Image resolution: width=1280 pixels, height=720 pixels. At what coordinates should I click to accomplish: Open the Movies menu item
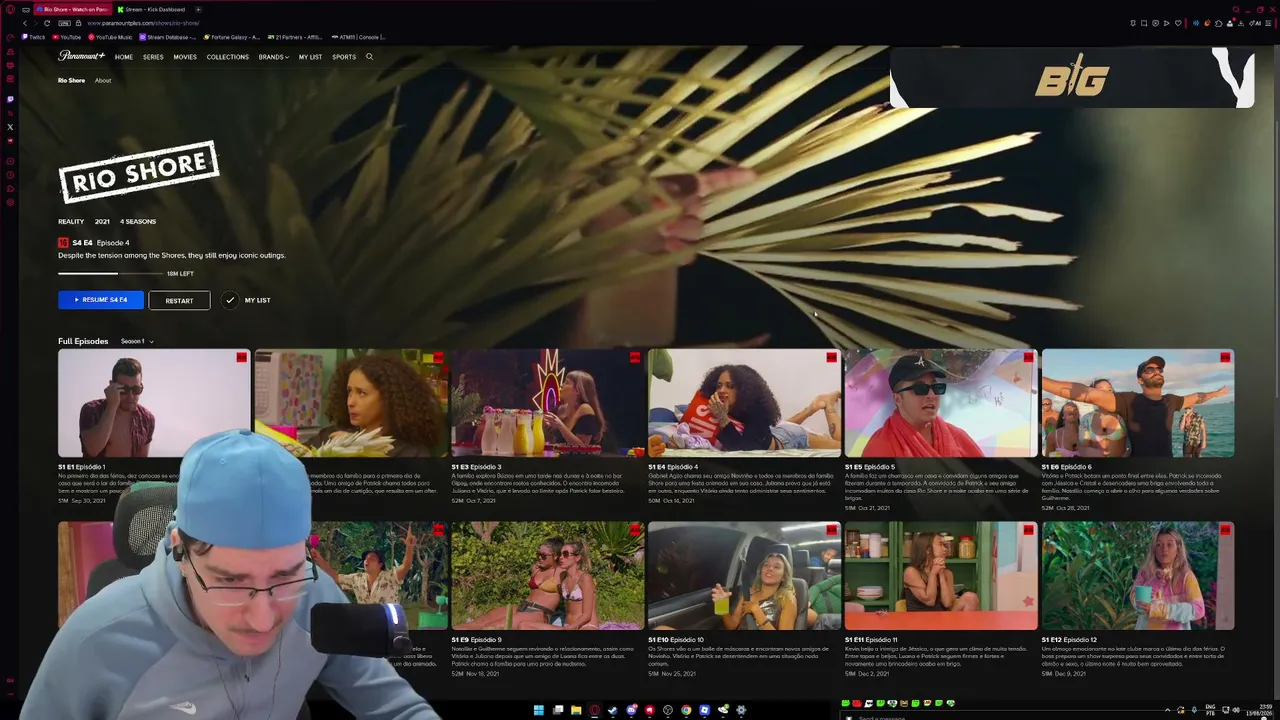(185, 57)
